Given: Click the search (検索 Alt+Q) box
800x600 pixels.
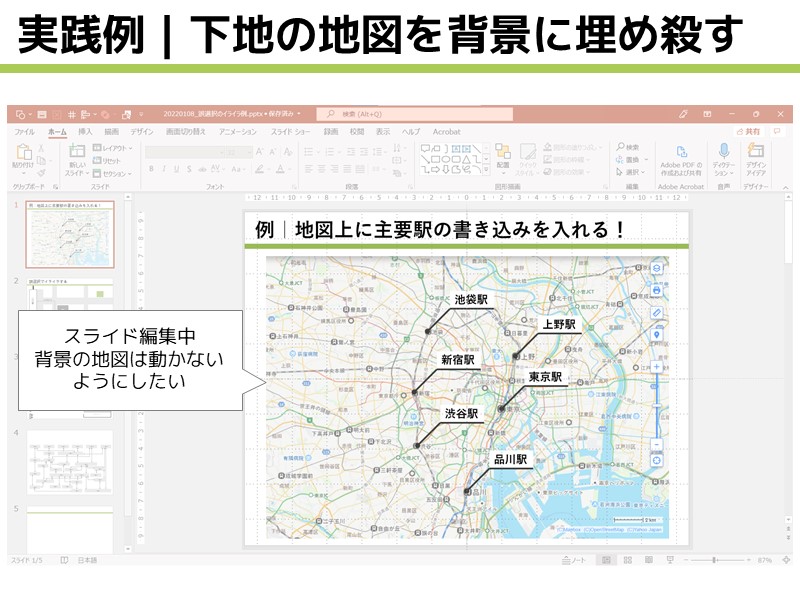Looking at the screenshot, I should point(414,114).
